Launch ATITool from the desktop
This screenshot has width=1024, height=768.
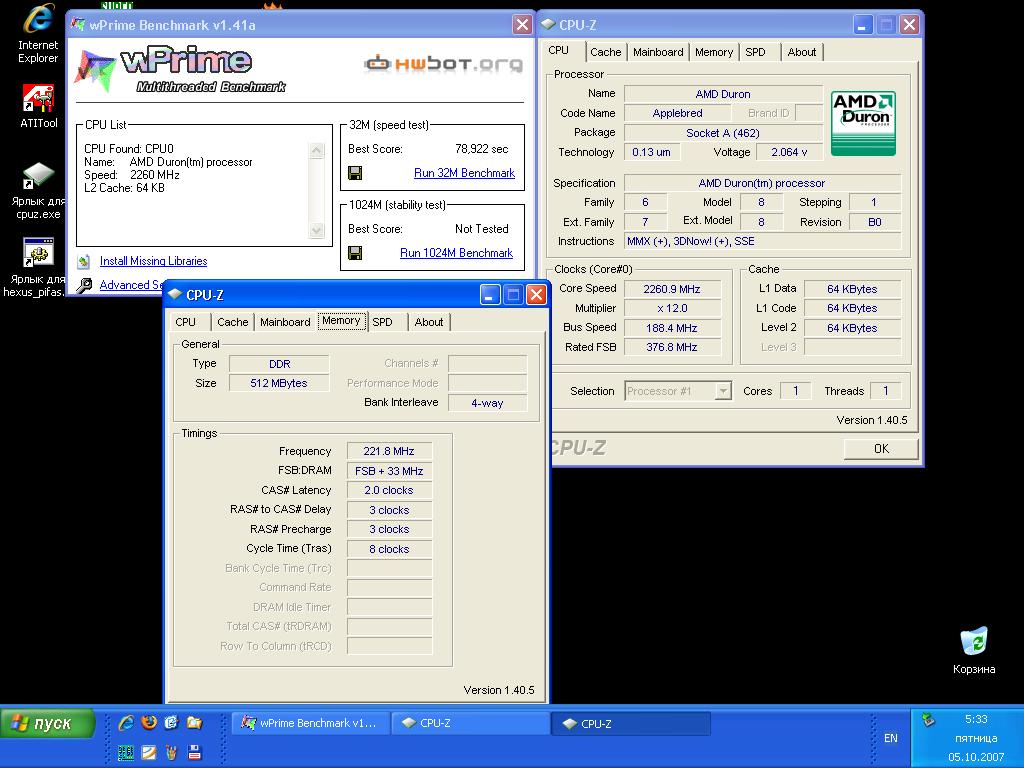tap(38, 106)
